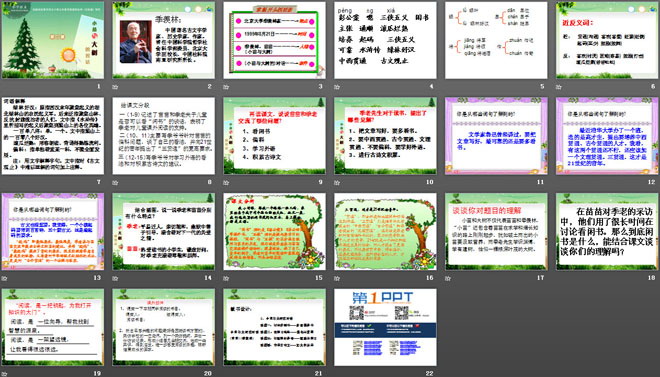
Task: Click the animation star icon below slide 9
Action: (x=226, y=183)
